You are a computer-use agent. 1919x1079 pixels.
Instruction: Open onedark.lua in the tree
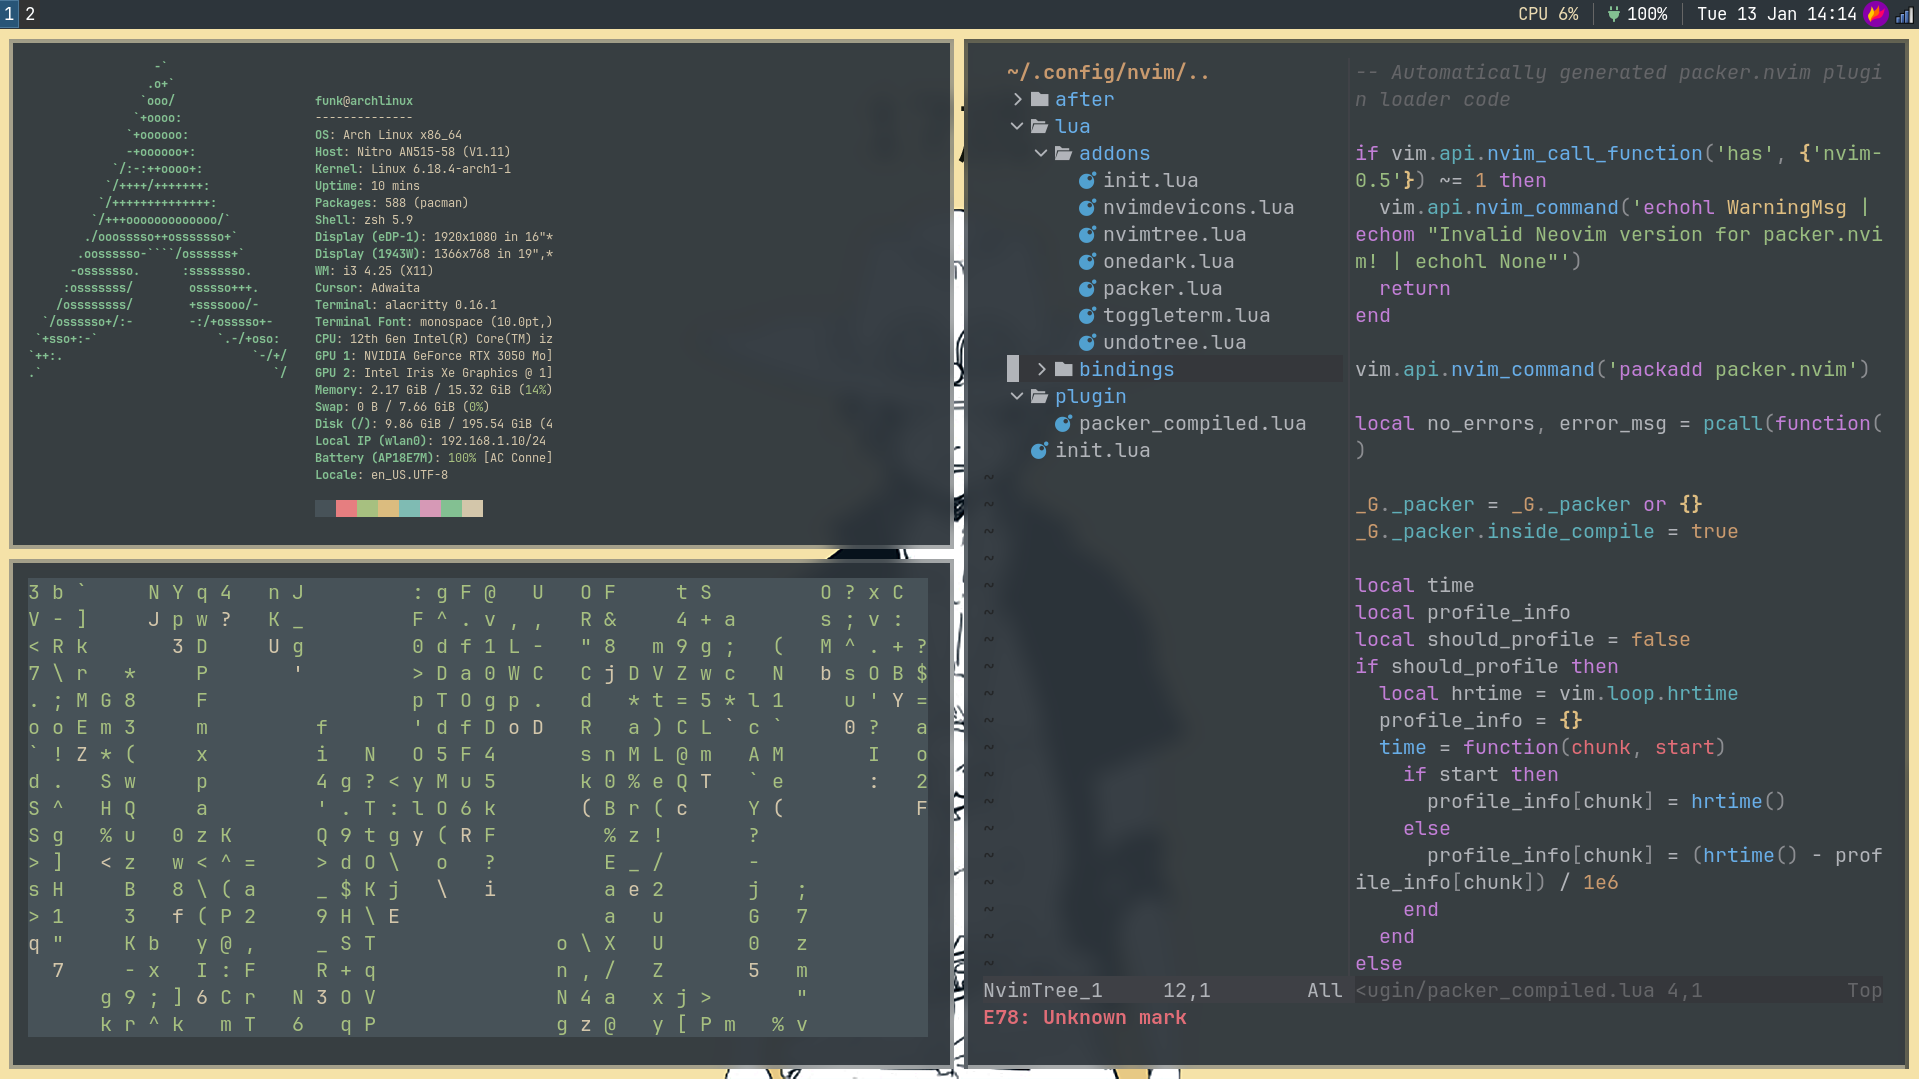[1169, 261]
